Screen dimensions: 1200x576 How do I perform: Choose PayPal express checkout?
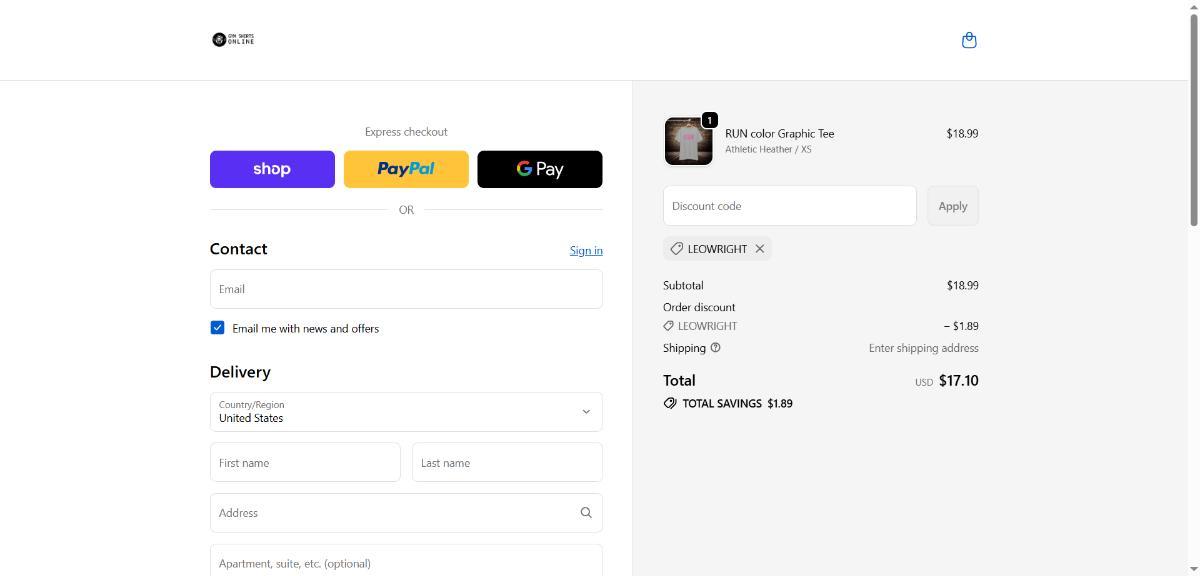[x=406, y=169]
